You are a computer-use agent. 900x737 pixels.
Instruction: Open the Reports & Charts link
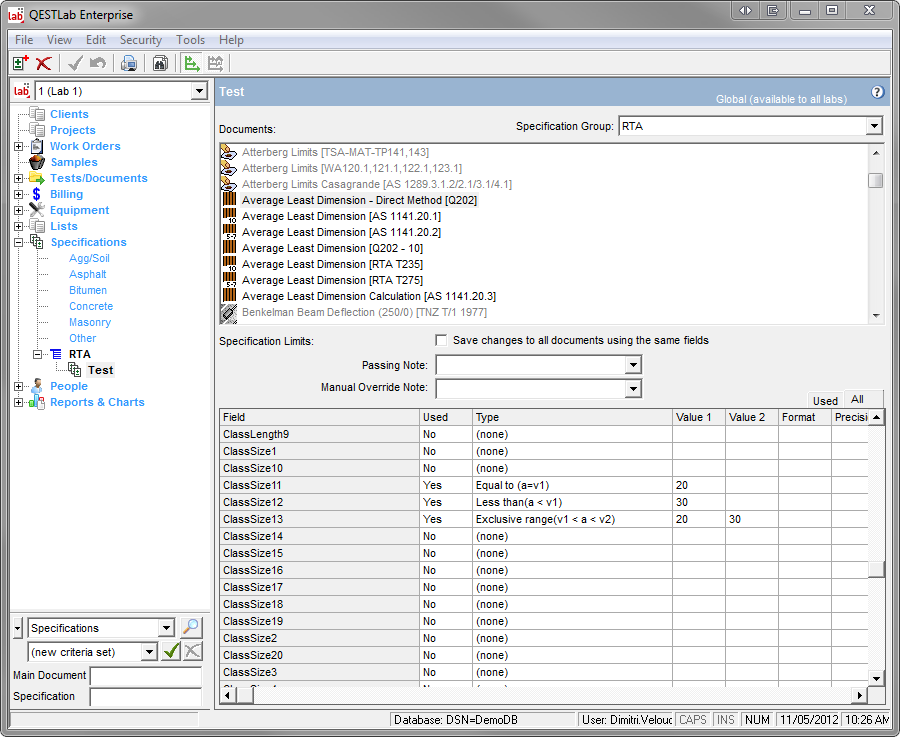(x=97, y=402)
